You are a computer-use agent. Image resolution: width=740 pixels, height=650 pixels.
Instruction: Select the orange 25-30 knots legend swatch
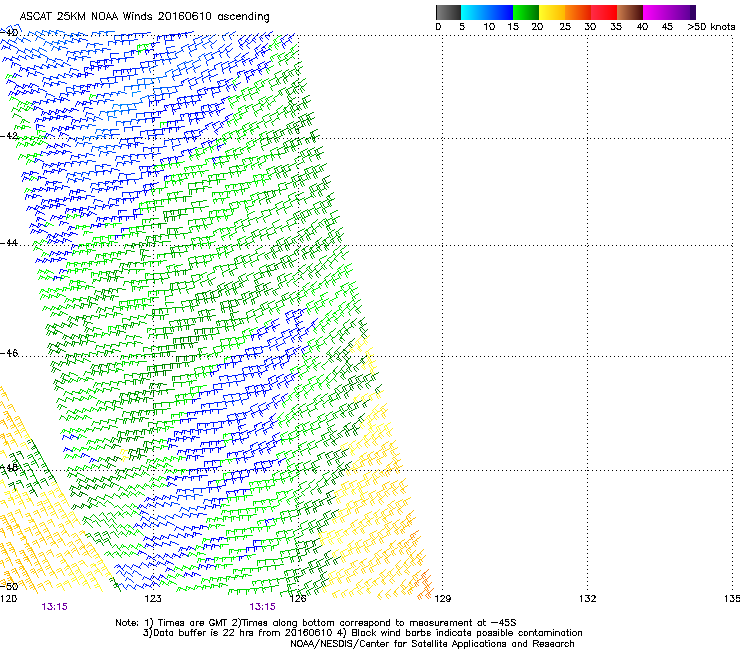578,12
